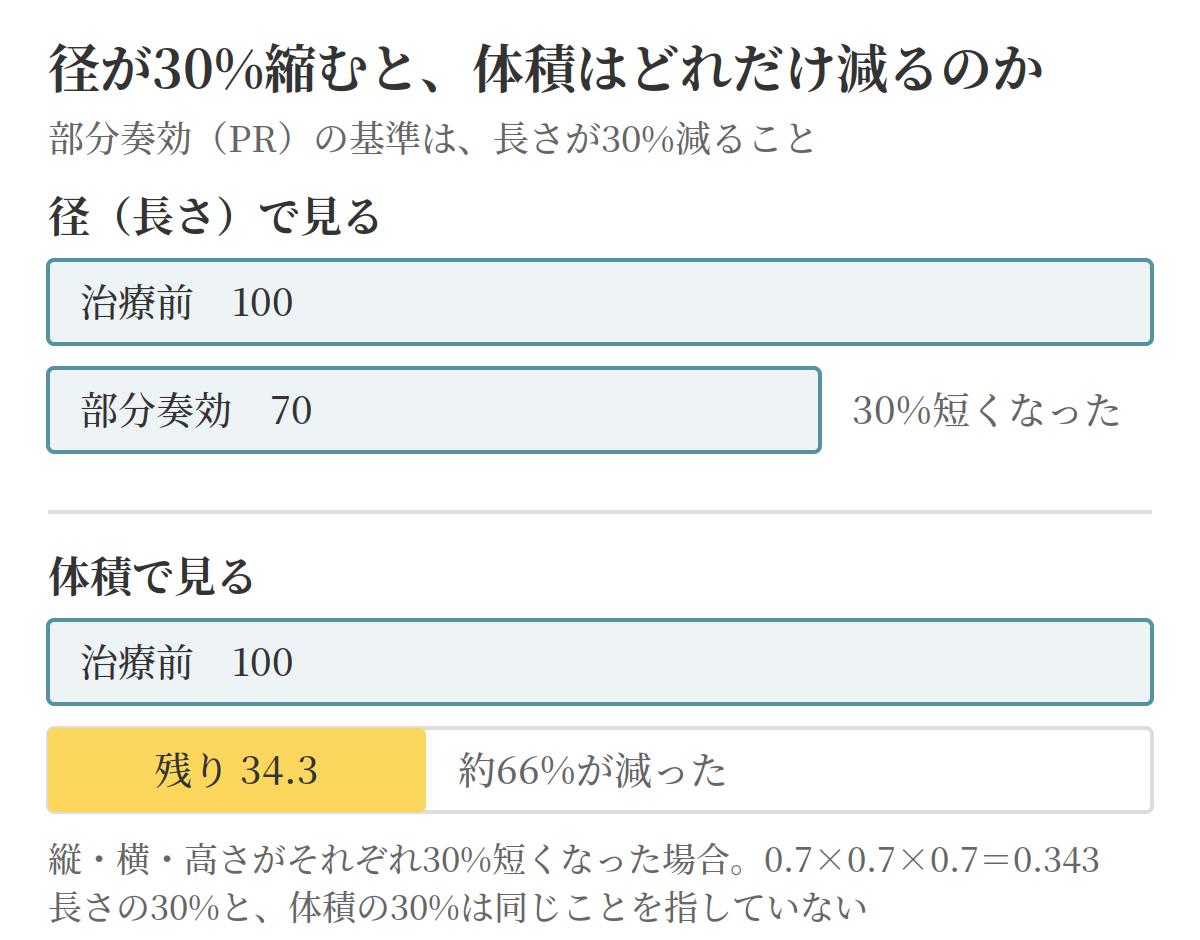Click 部分奏効 text inside the shorter bar
Screen dimensions: 1200x940
156,411
